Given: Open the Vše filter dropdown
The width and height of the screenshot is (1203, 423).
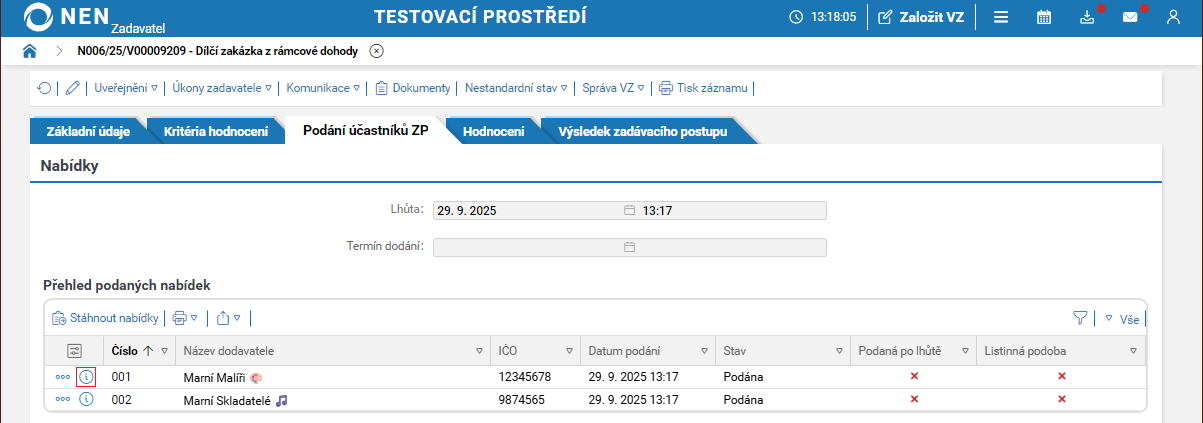Looking at the screenshot, I should [x=1122, y=319].
